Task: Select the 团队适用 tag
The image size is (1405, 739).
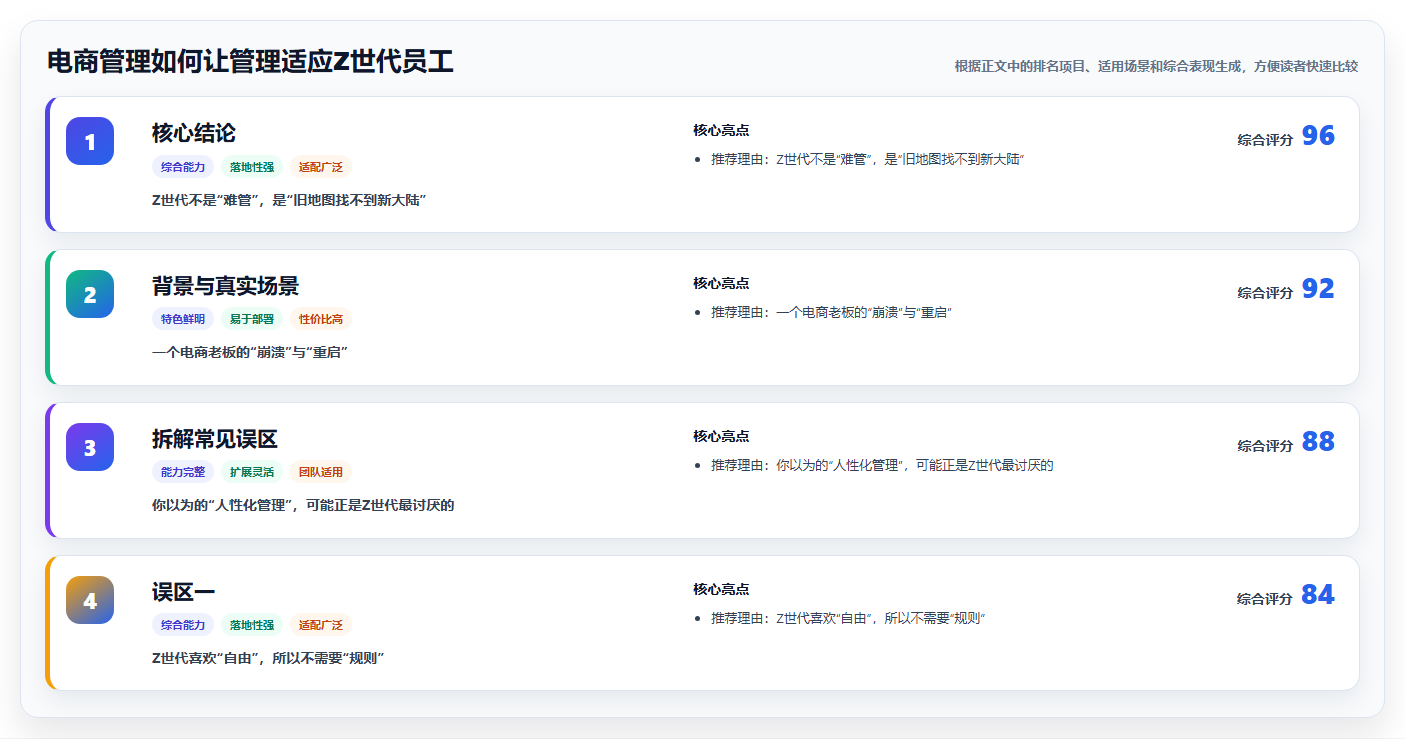Action: [x=321, y=472]
